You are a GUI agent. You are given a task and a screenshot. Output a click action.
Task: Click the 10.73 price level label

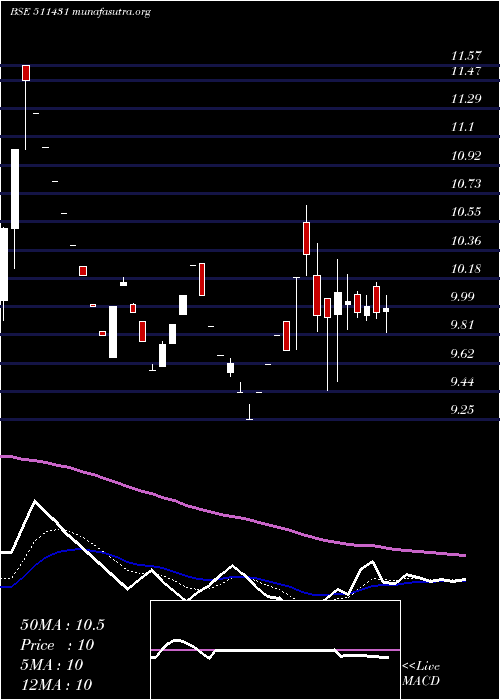[466, 183]
